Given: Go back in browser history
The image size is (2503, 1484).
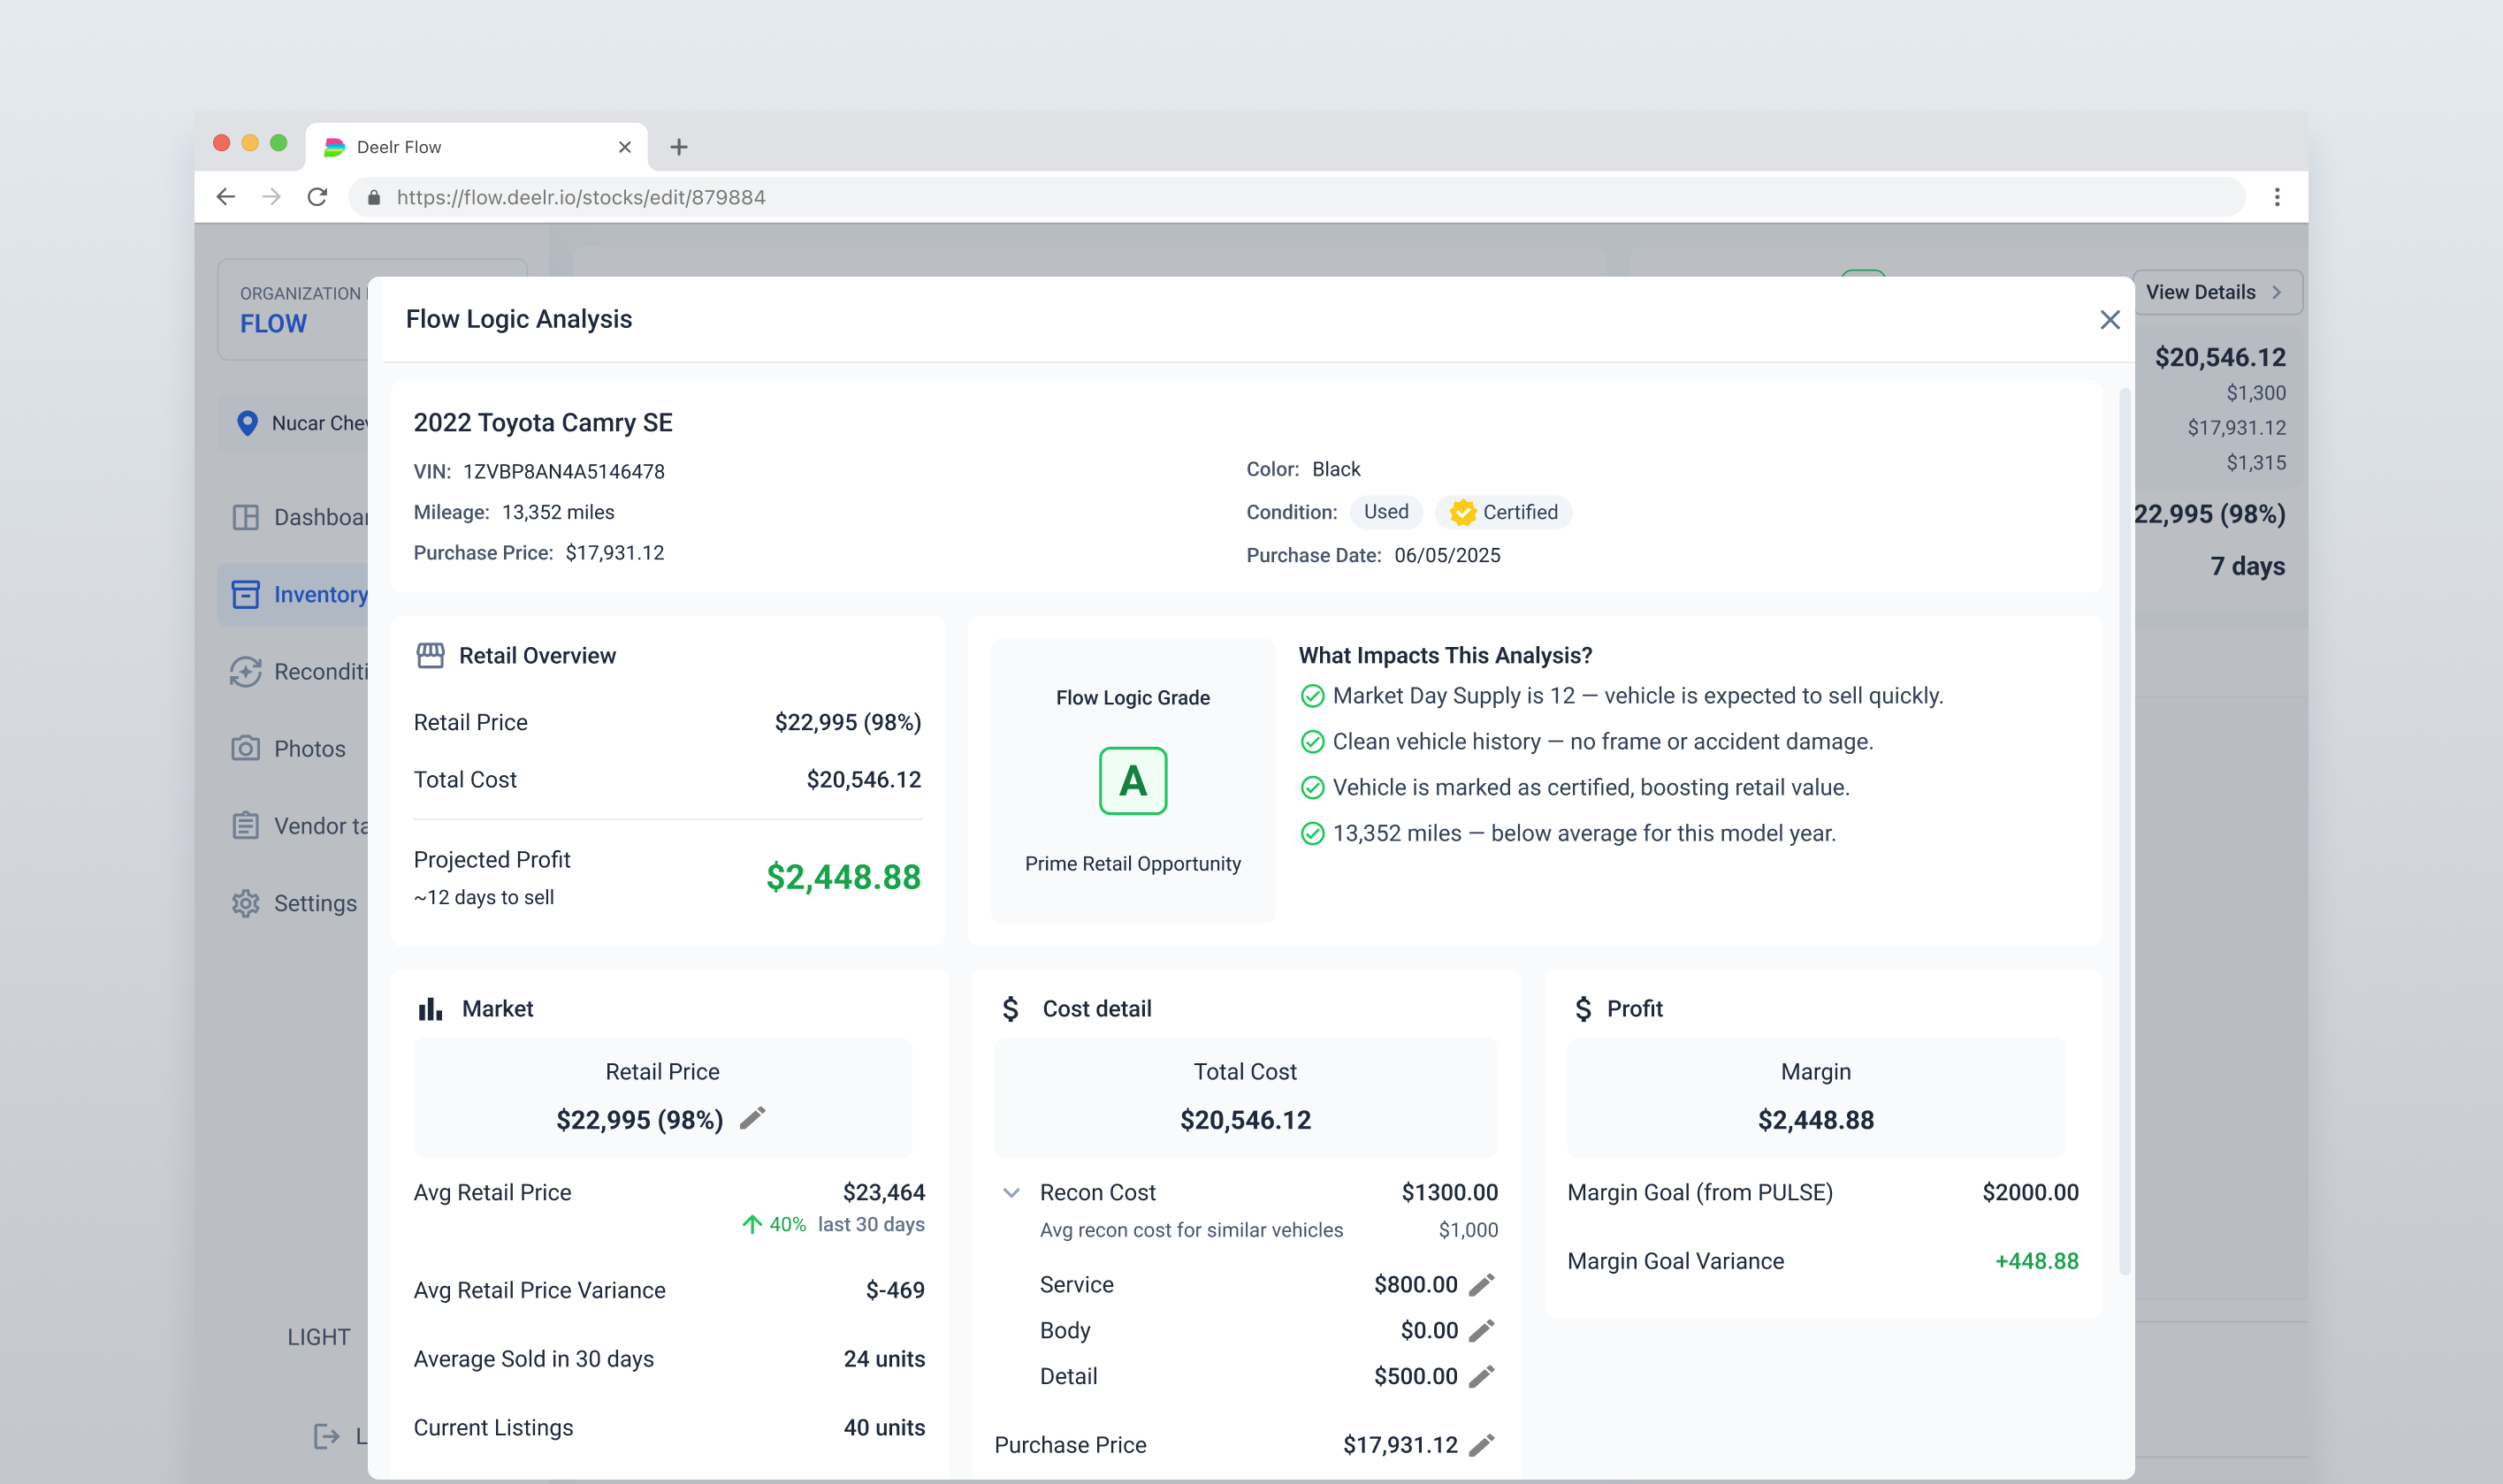Looking at the screenshot, I should pos(226,197).
